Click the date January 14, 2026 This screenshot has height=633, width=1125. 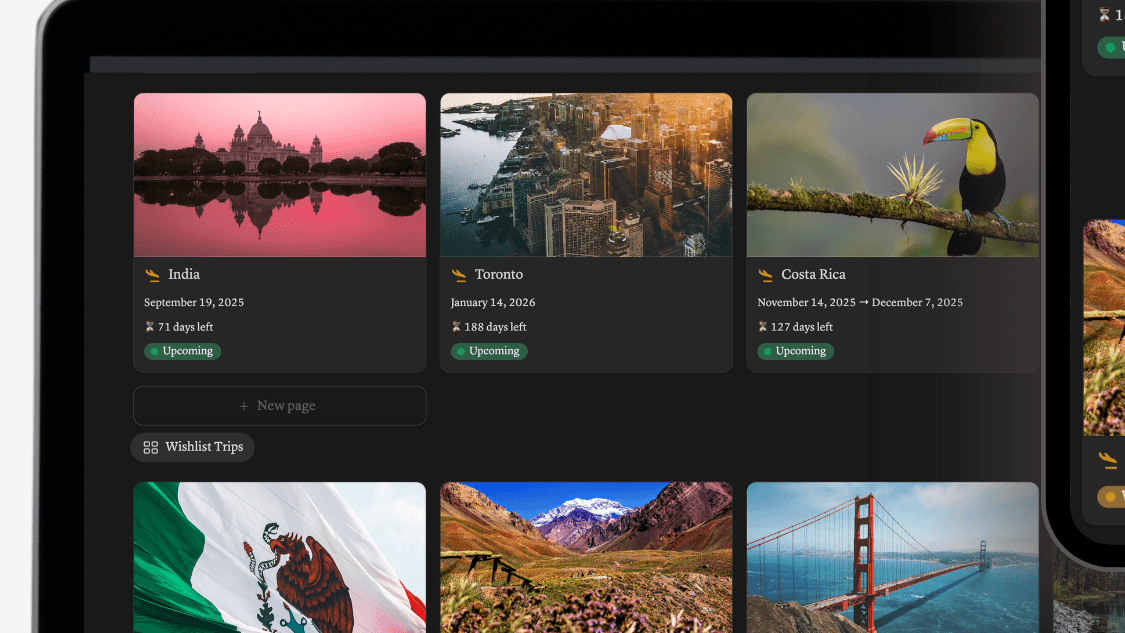(x=493, y=302)
